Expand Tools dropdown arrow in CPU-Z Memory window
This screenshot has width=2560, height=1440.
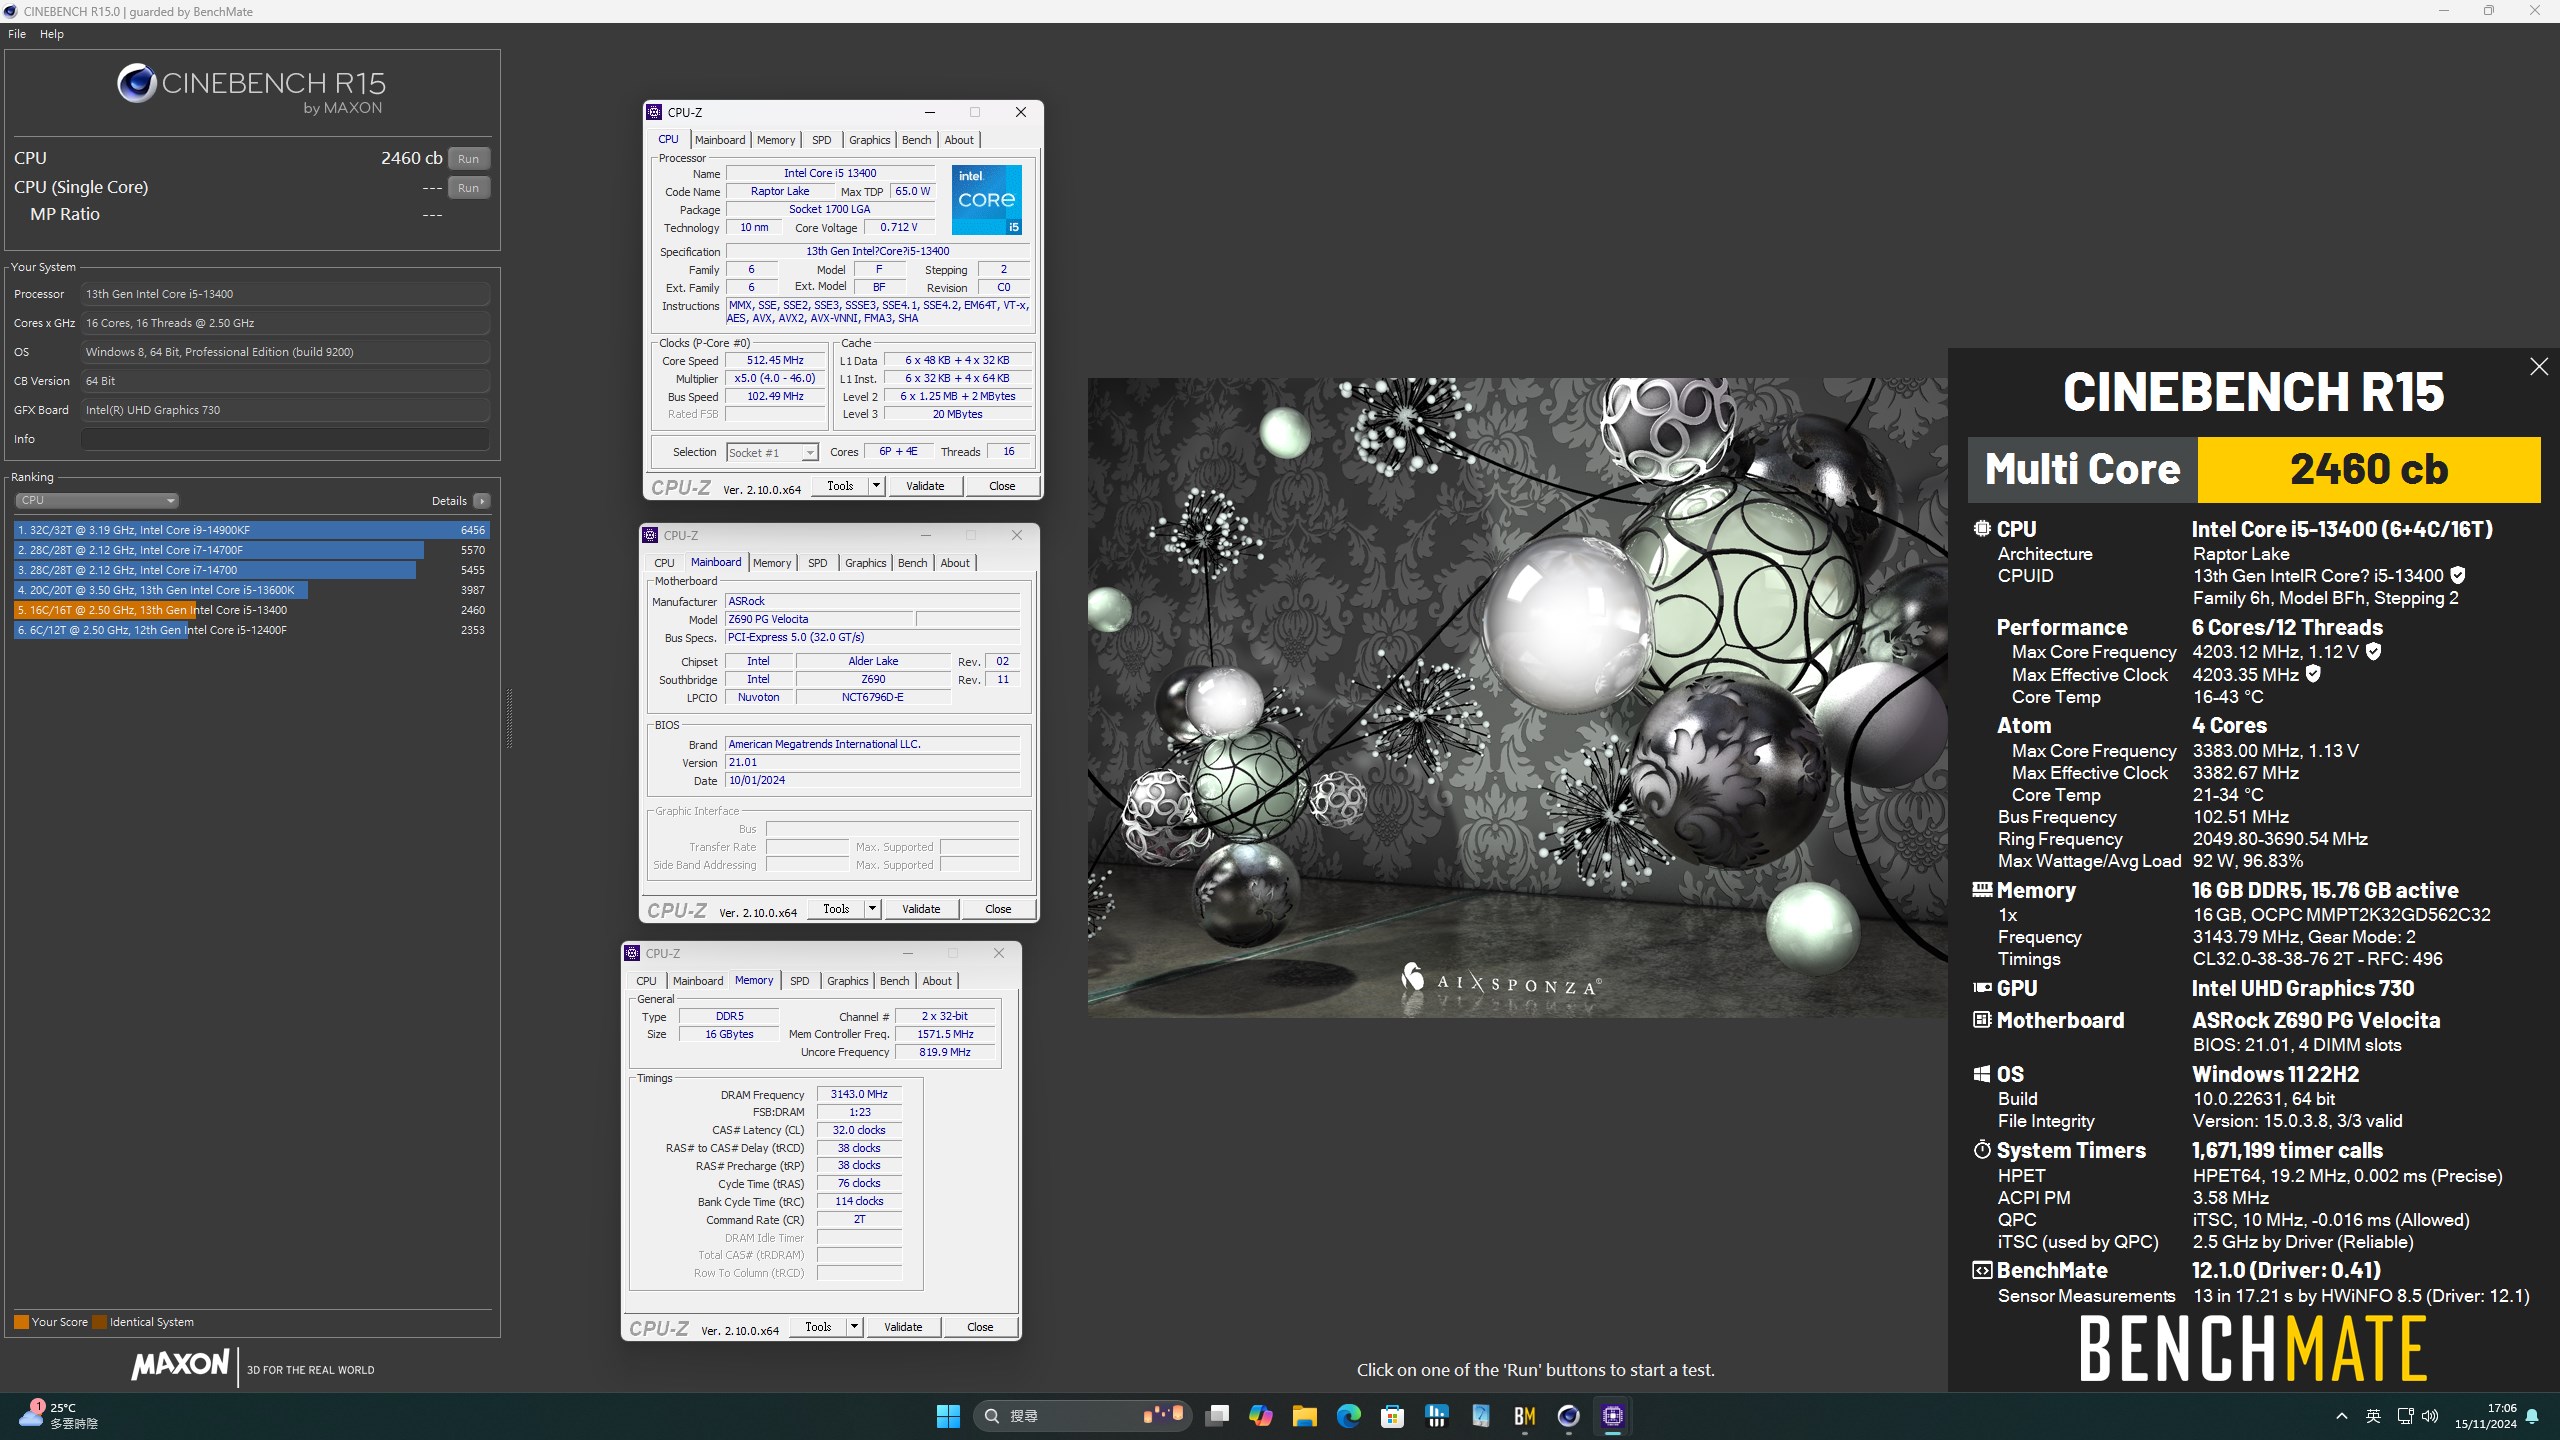coord(854,1327)
